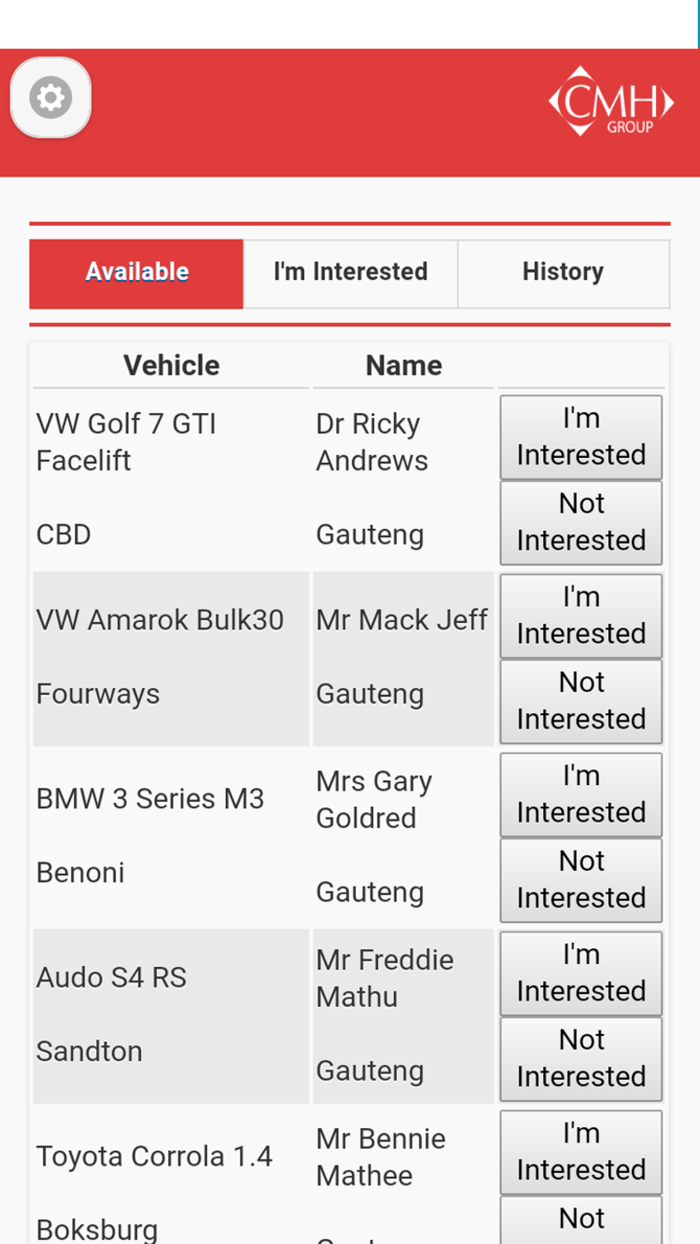
Task: Switch to the I'm Interested tab
Action: [350, 273]
